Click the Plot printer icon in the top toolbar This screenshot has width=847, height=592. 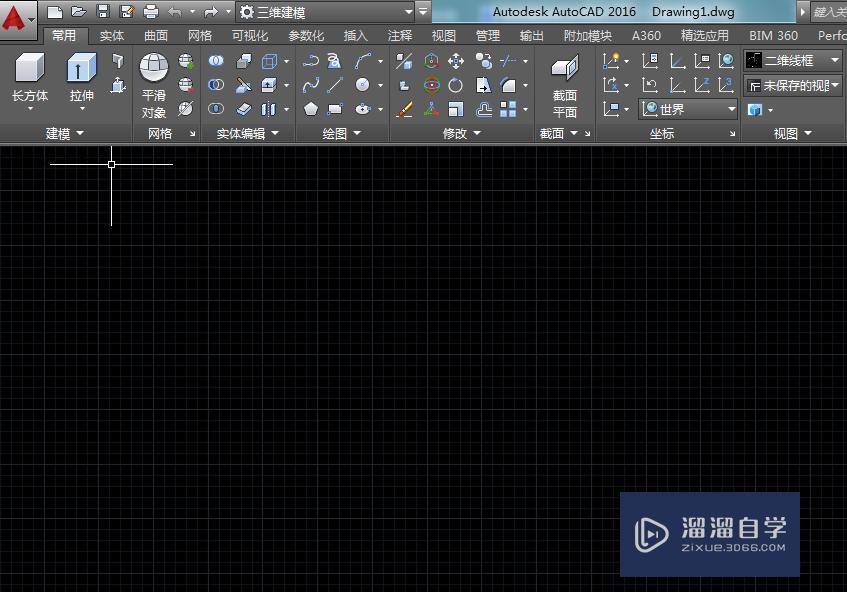point(151,12)
